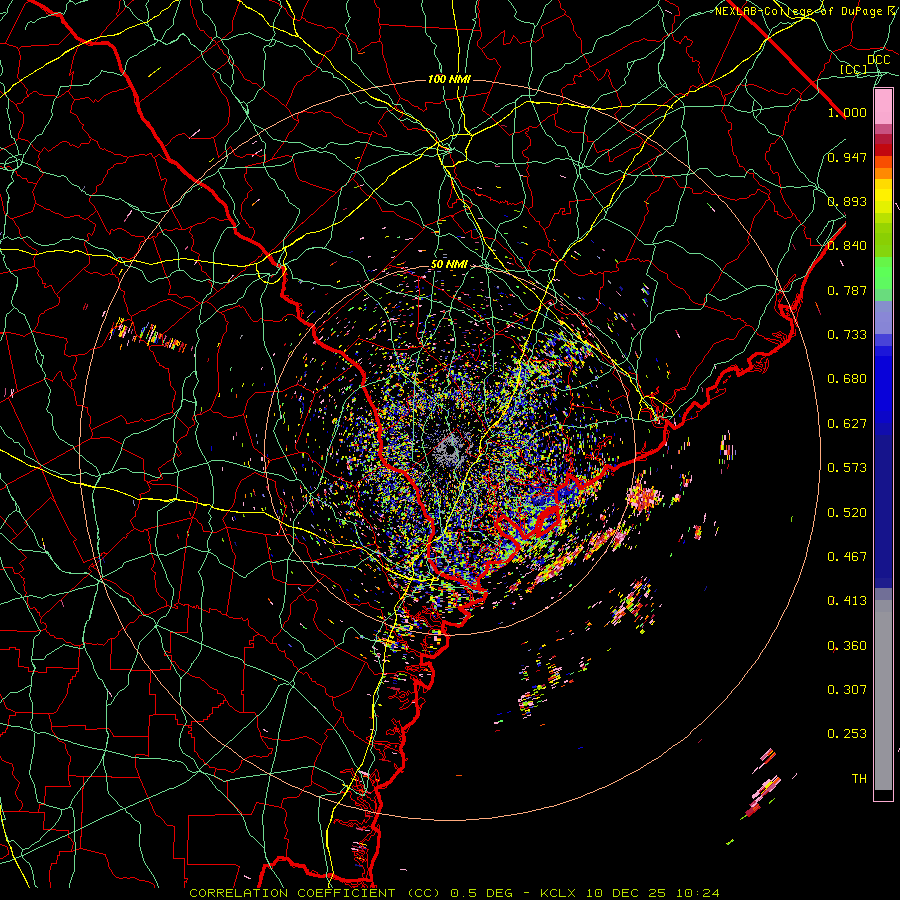900x900 pixels.
Task: Click the 0.413 color scale value
Action: [847, 600]
